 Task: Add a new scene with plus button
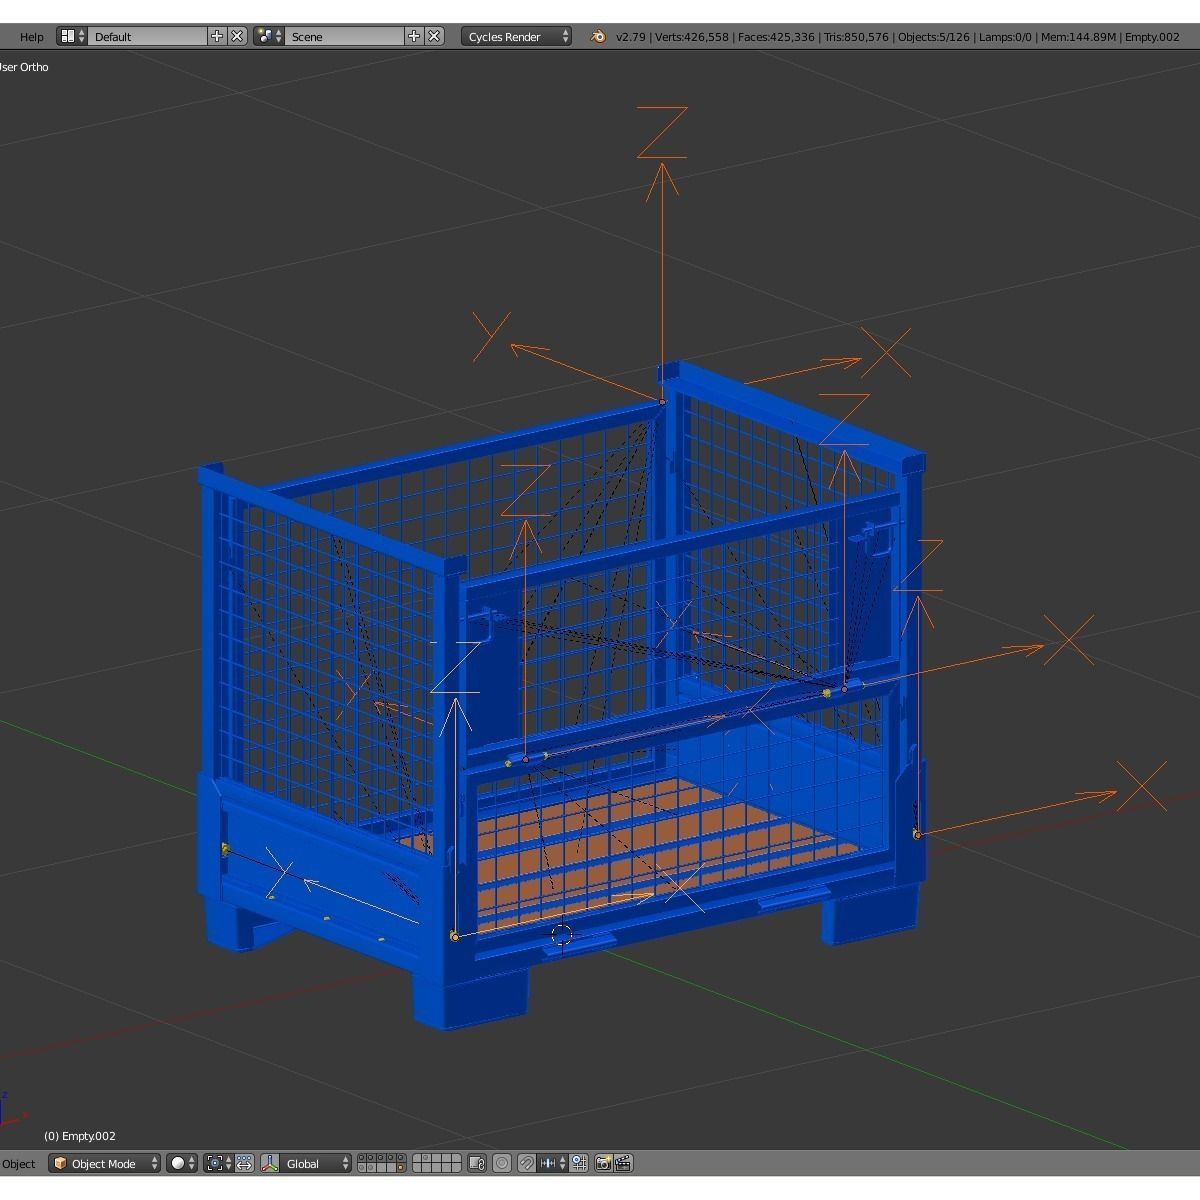[414, 36]
